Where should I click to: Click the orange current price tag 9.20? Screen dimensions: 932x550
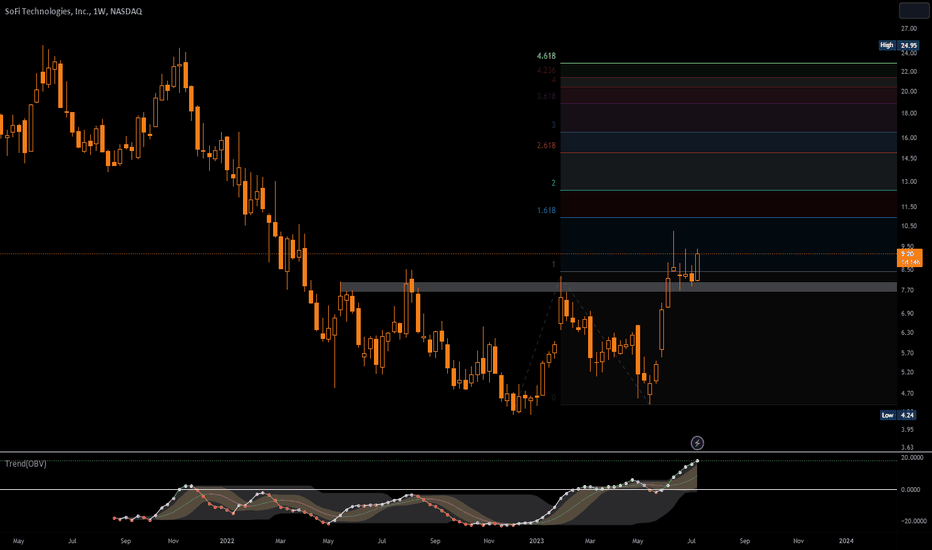coord(909,257)
